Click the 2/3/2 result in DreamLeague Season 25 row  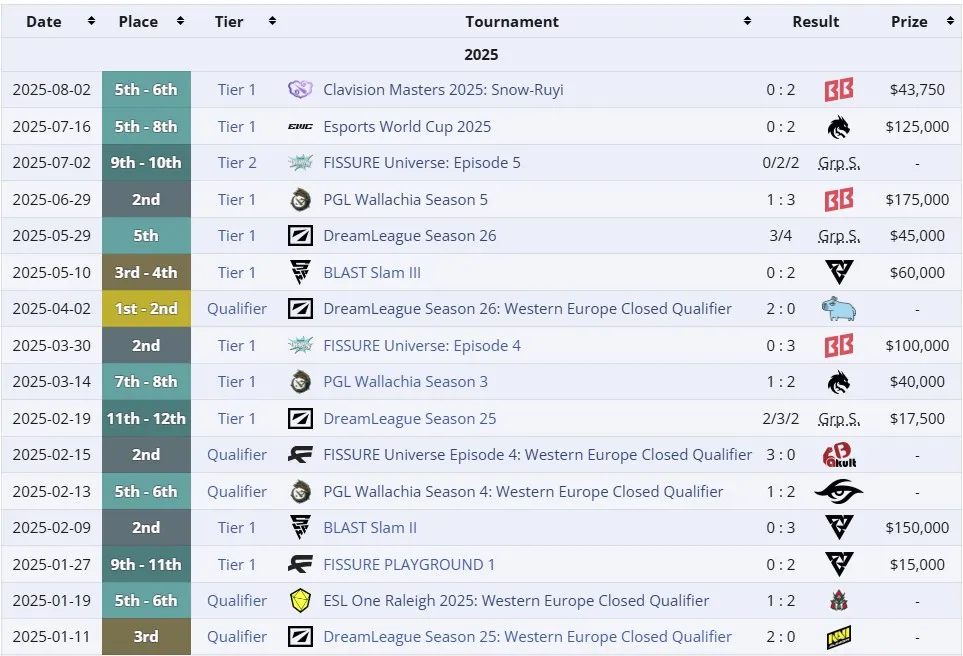tap(781, 418)
